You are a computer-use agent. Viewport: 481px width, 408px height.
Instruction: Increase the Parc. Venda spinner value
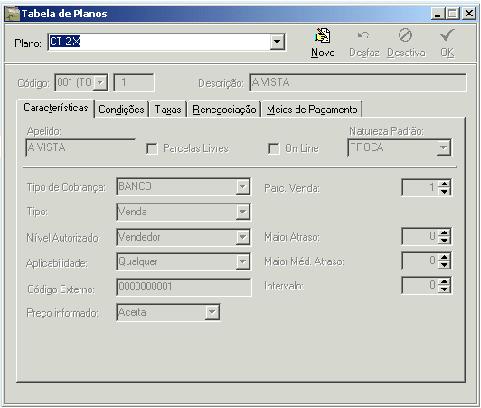(444, 184)
